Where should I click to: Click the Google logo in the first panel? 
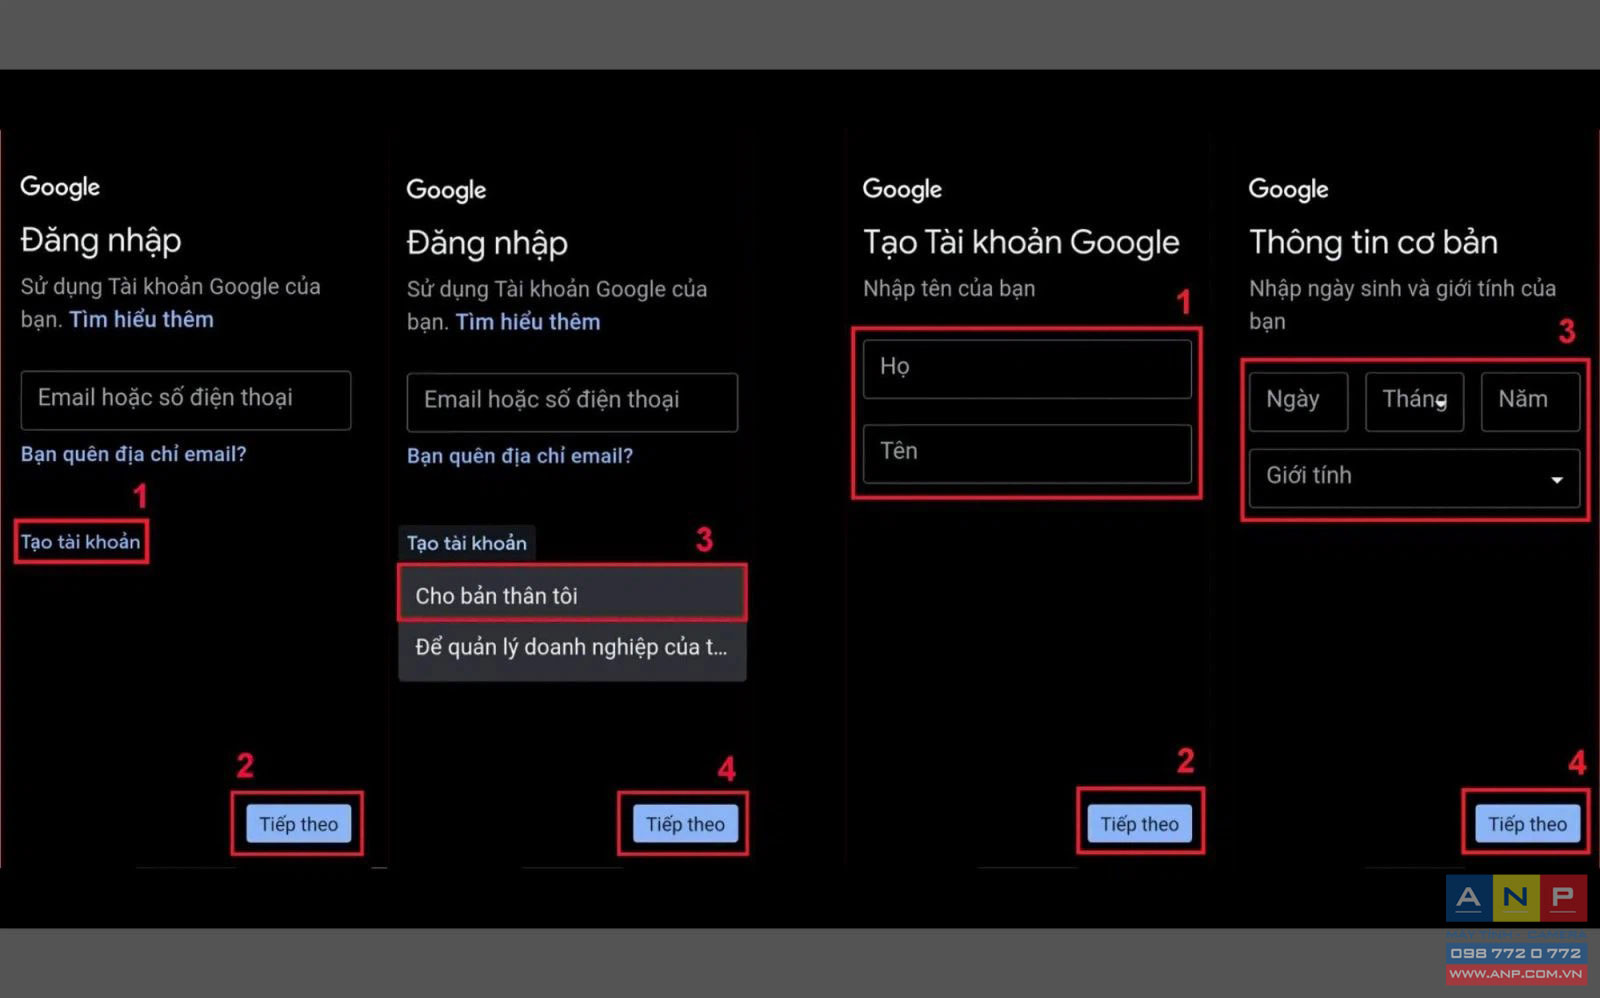(x=60, y=187)
